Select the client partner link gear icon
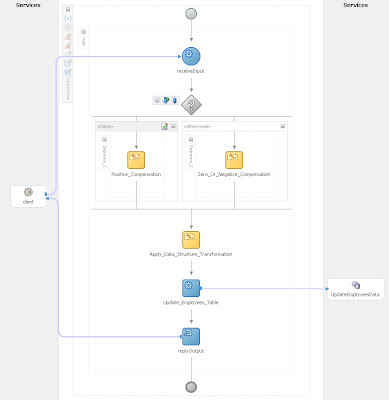This screenshot has height=400, width=389. coord(28,192)
